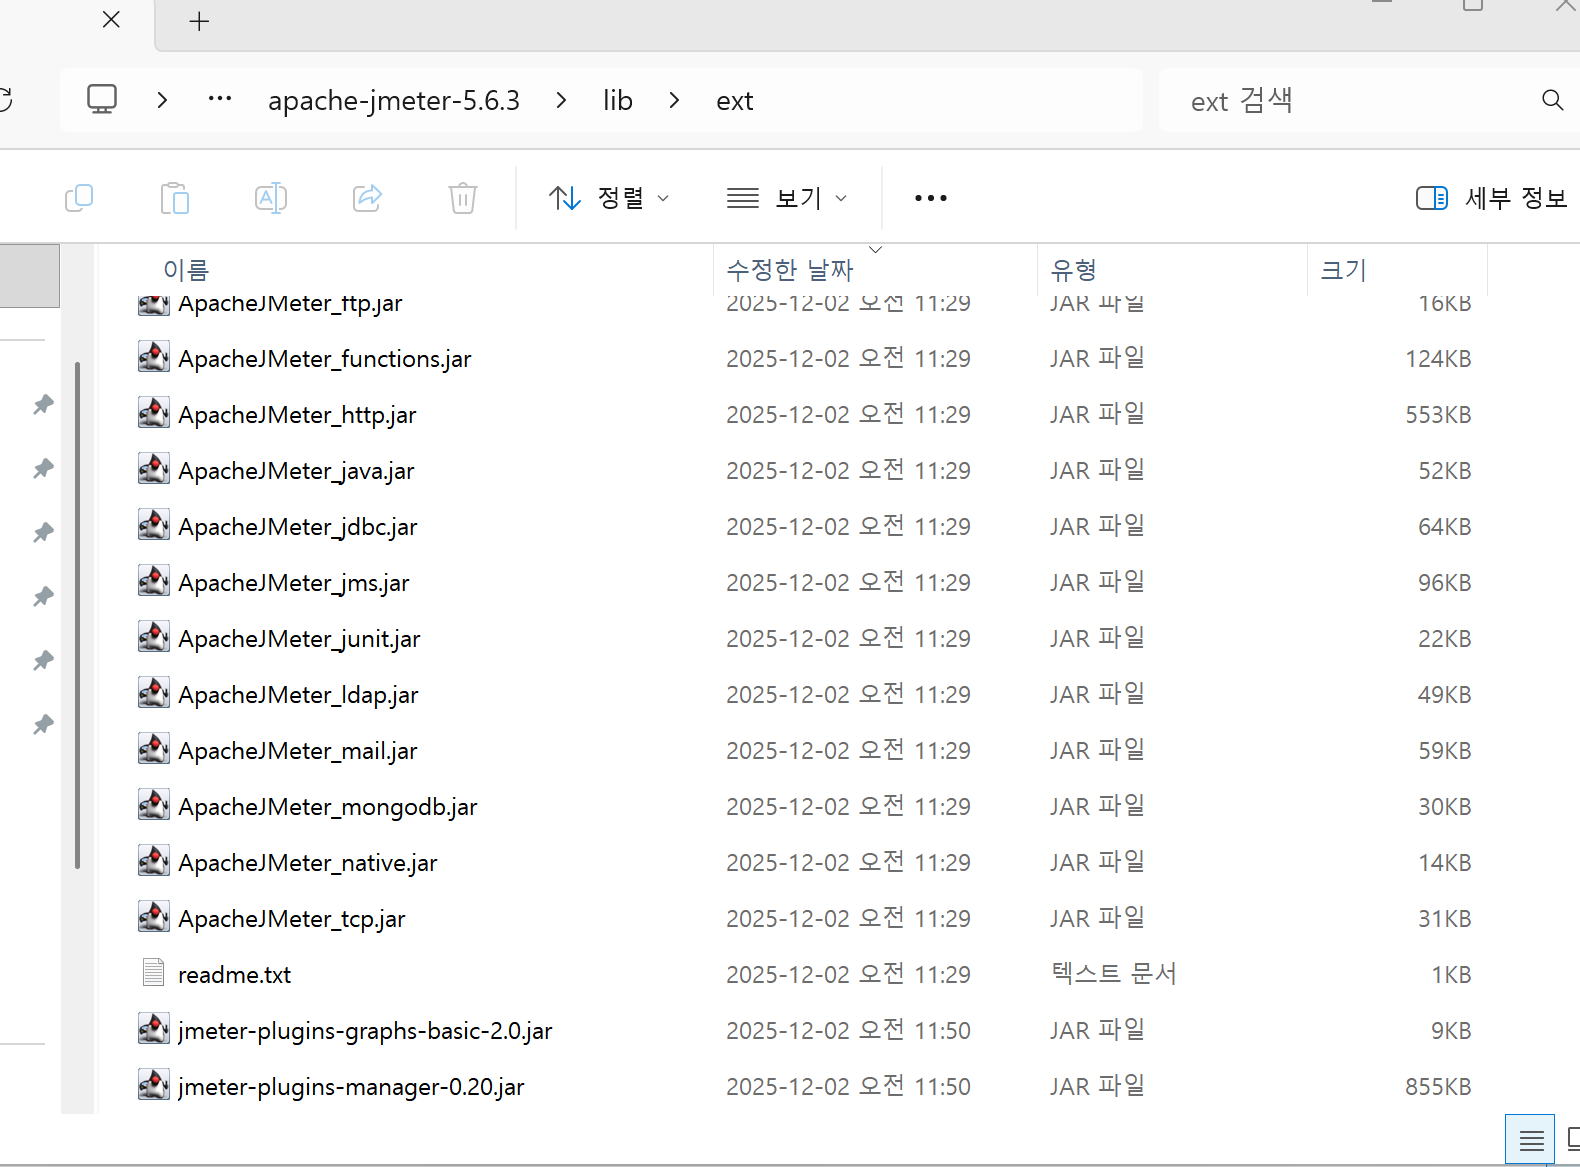Click the ApacheJMeter_functions.jar file name

(325, 359)
